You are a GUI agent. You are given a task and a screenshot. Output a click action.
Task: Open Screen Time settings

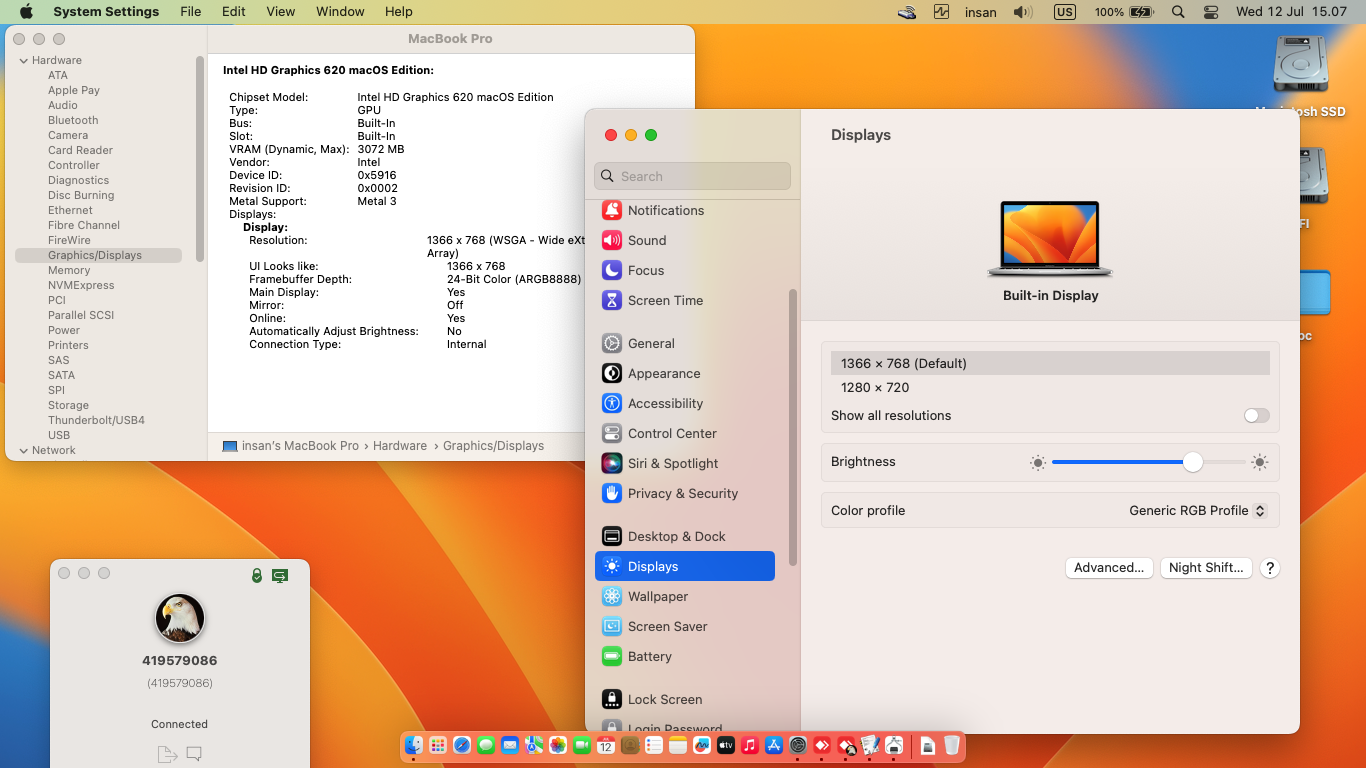(686, 300)
